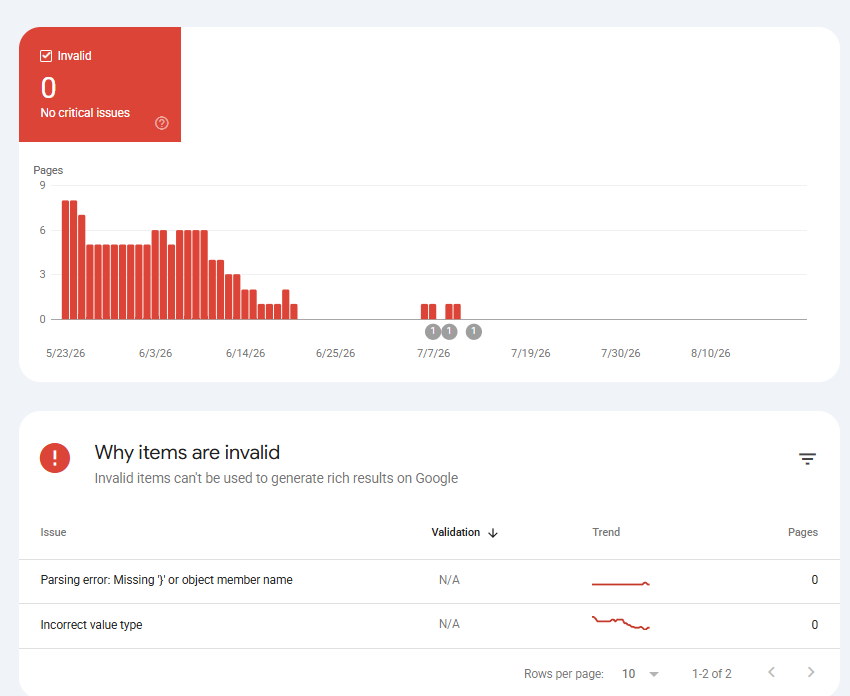This screenshot has height=696, width=850.
Task: Click second annotation marker near 7/7/26
Action: coord(449,331)
